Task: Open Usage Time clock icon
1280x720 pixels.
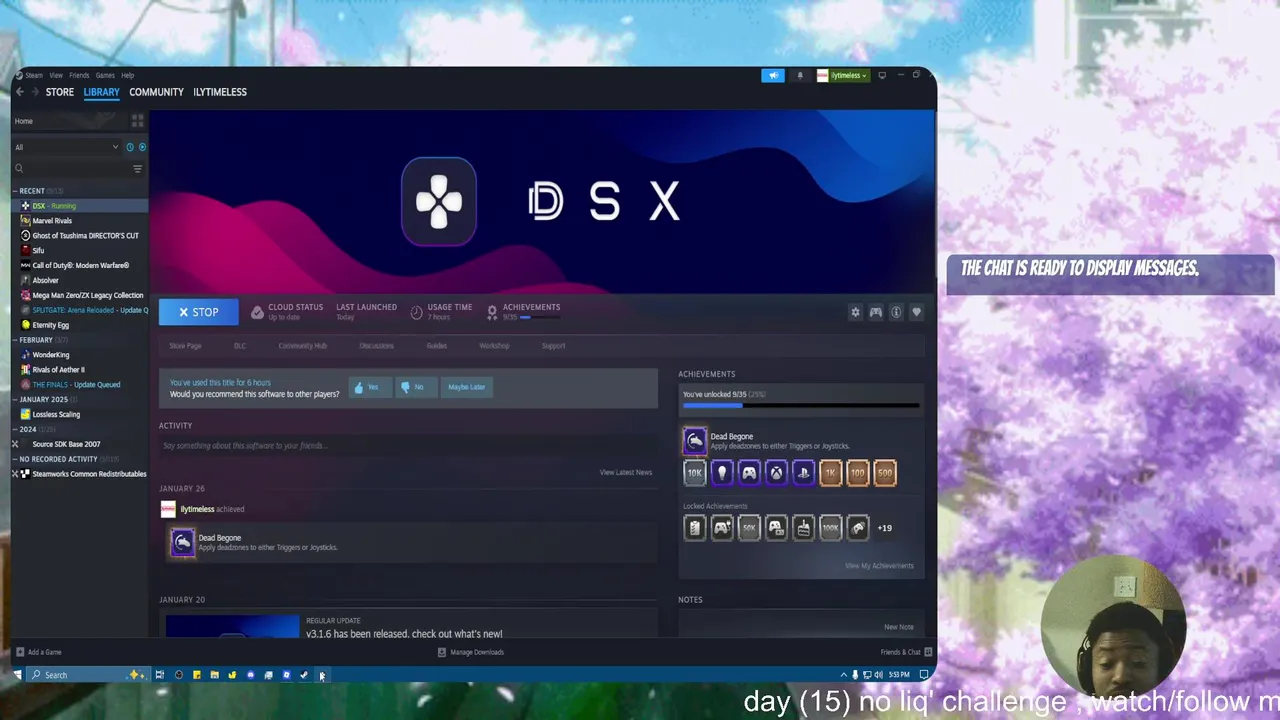Action: point(417,312)
